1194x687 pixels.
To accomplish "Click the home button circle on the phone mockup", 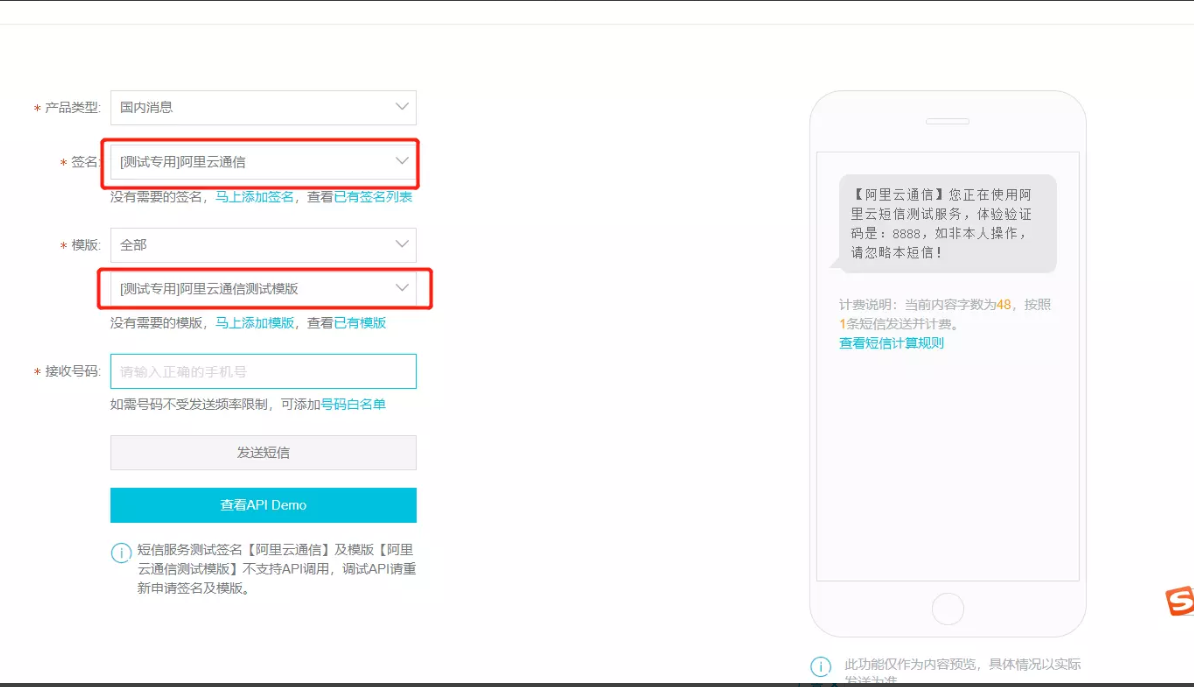I will click(947, 608).
